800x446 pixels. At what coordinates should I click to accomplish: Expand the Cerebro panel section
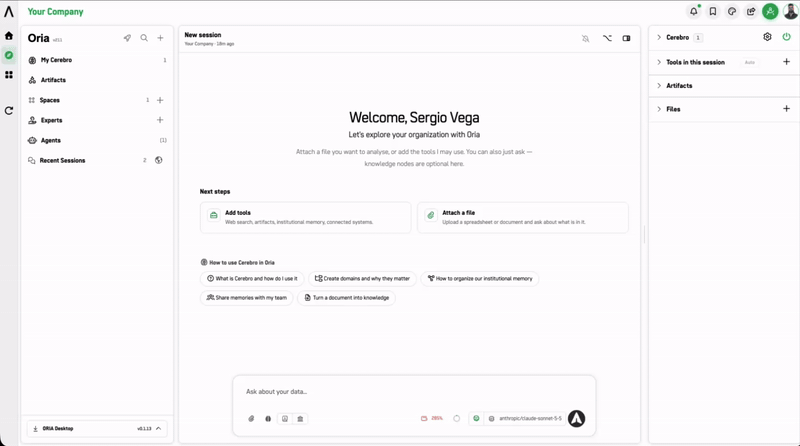click(659, 37)
